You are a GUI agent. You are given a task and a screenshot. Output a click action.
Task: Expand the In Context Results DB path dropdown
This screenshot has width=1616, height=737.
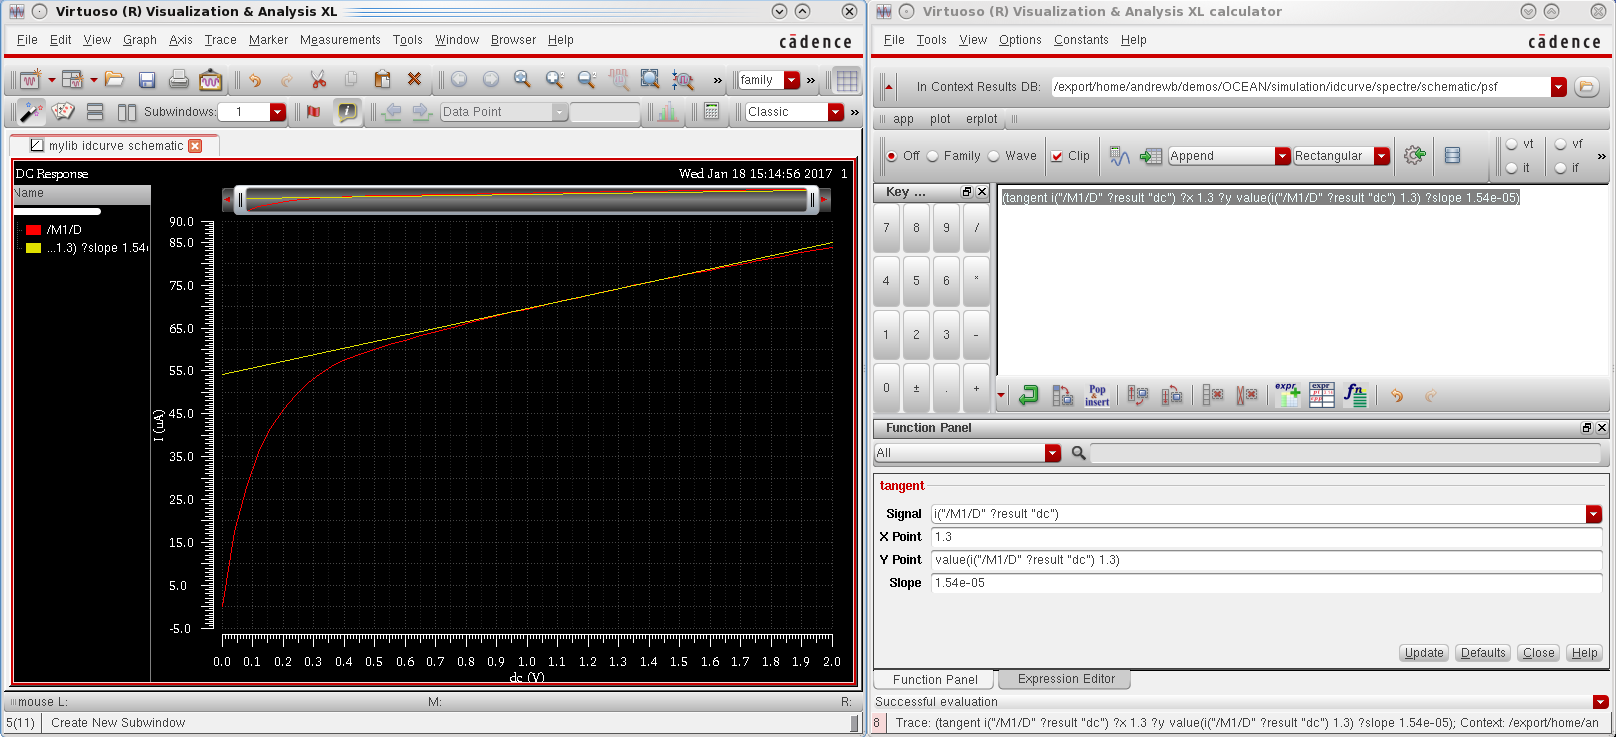(1559, 87)
